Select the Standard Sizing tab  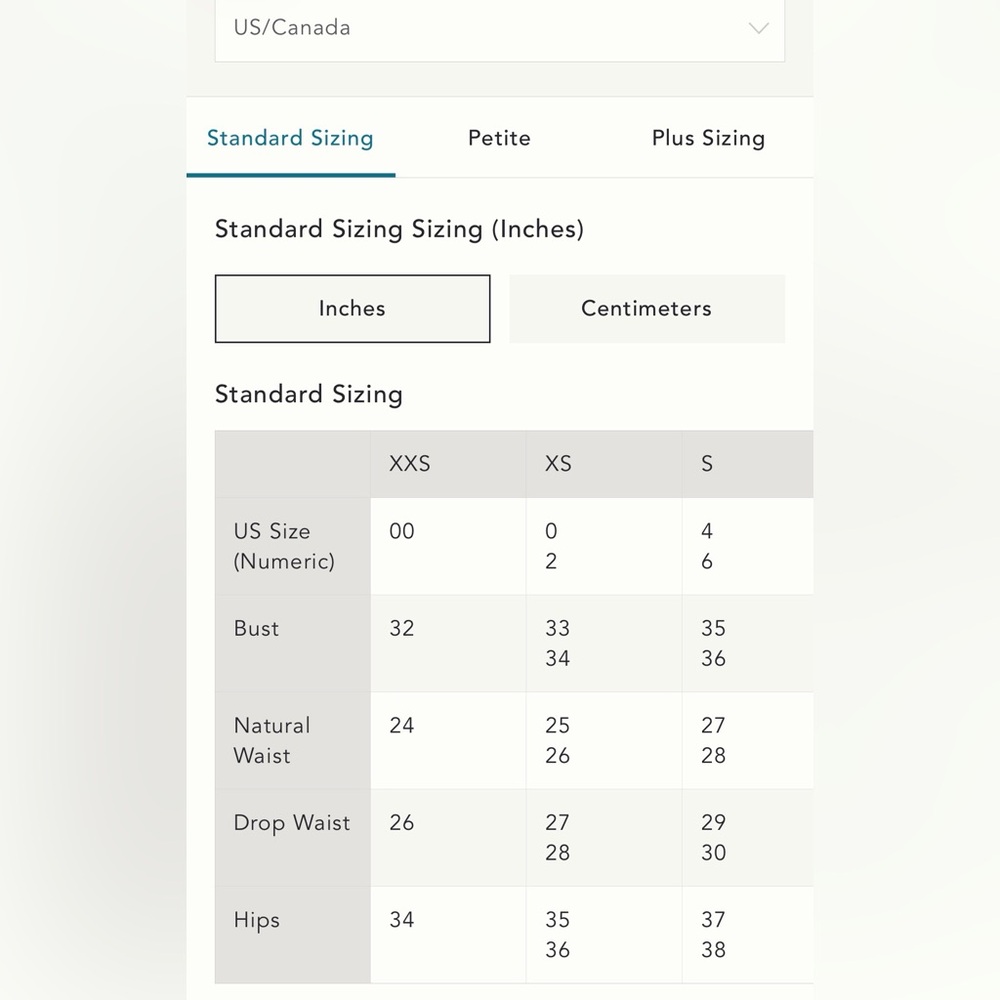click(x=290, y=138)
